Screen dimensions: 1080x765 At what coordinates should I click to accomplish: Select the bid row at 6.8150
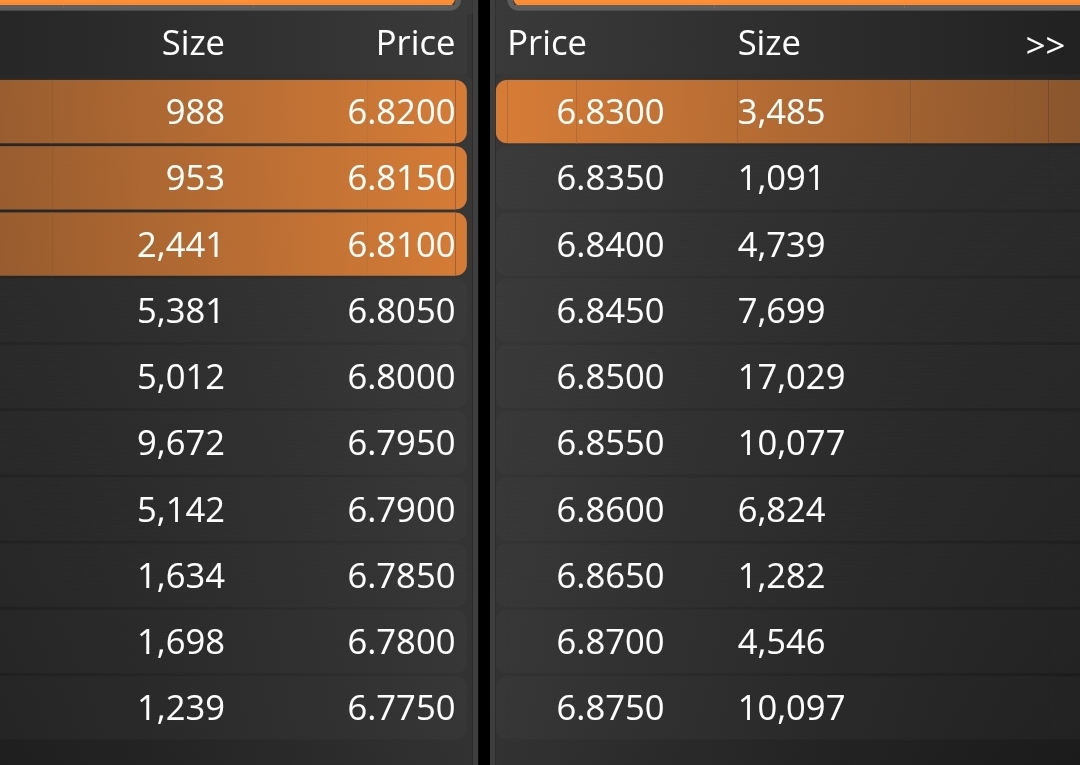(233, 178)
